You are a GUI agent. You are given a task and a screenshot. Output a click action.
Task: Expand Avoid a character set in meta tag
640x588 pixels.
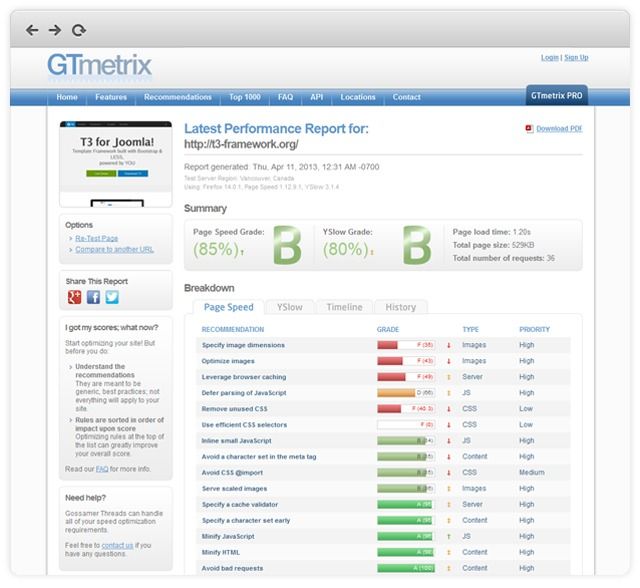259,457
